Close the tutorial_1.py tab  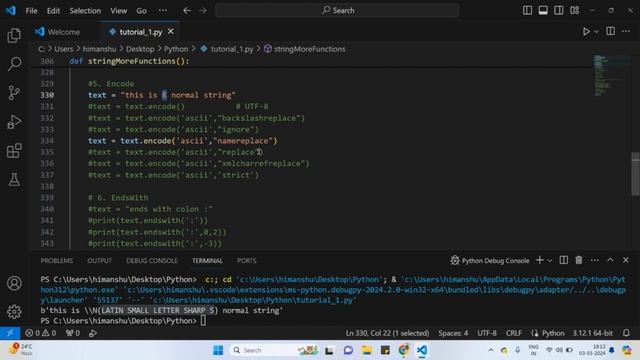point(171,31)
